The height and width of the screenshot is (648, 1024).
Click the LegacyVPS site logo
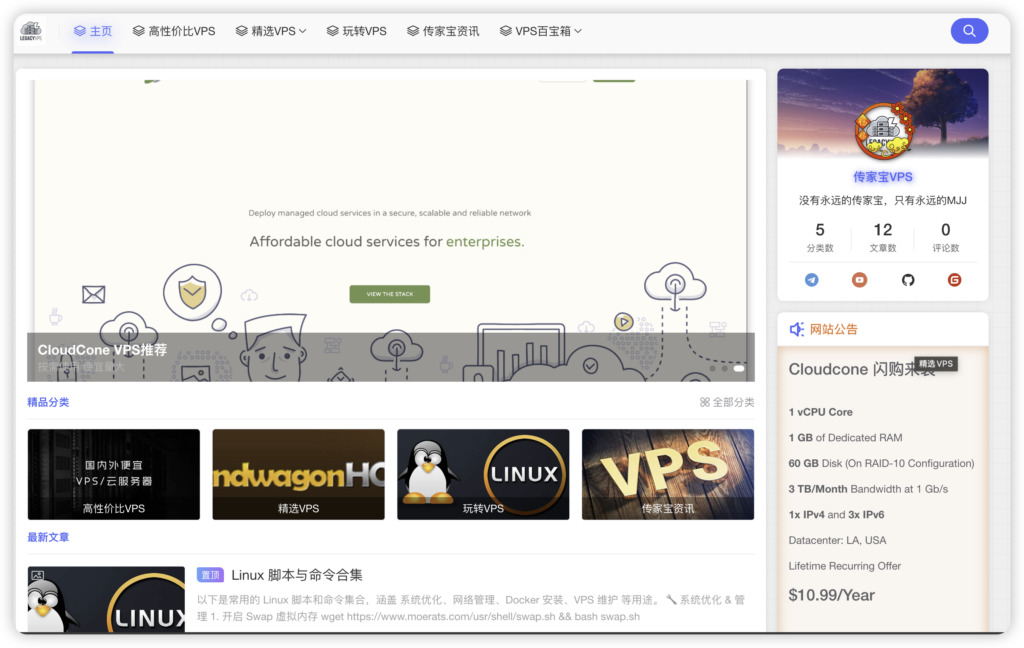coord(31,31)
